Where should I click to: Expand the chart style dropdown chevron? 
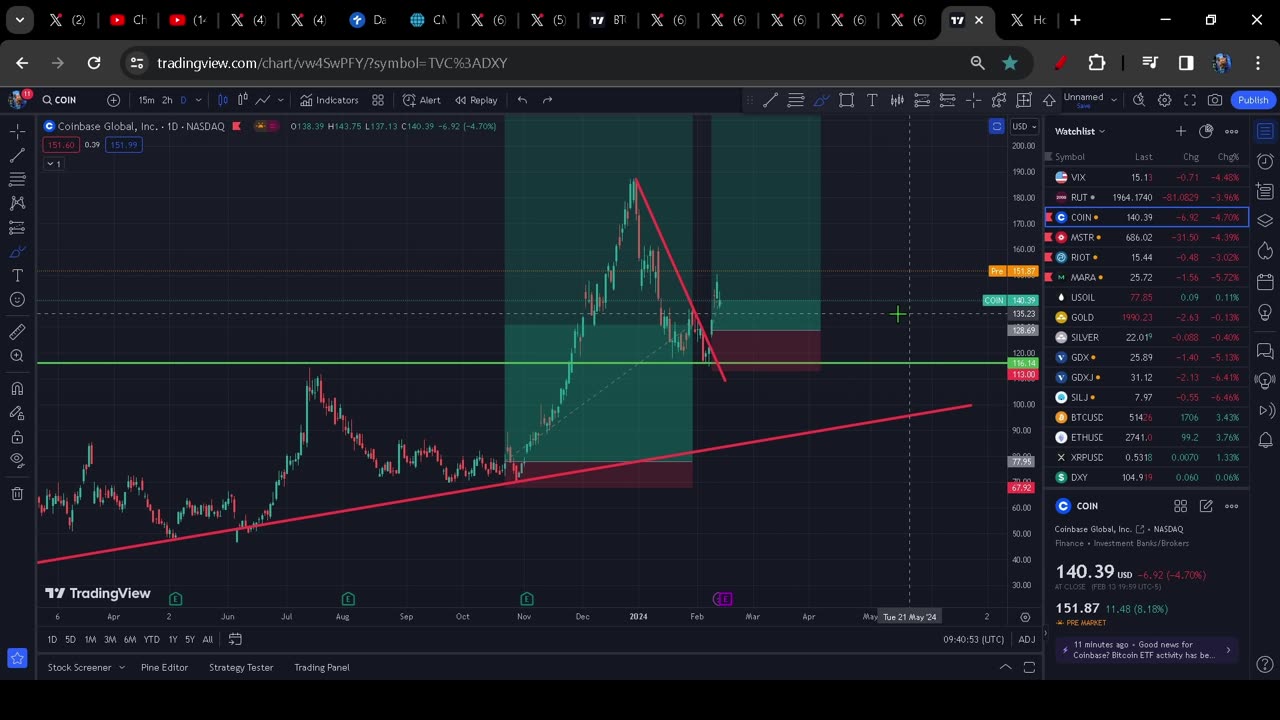tap(280, 100)
